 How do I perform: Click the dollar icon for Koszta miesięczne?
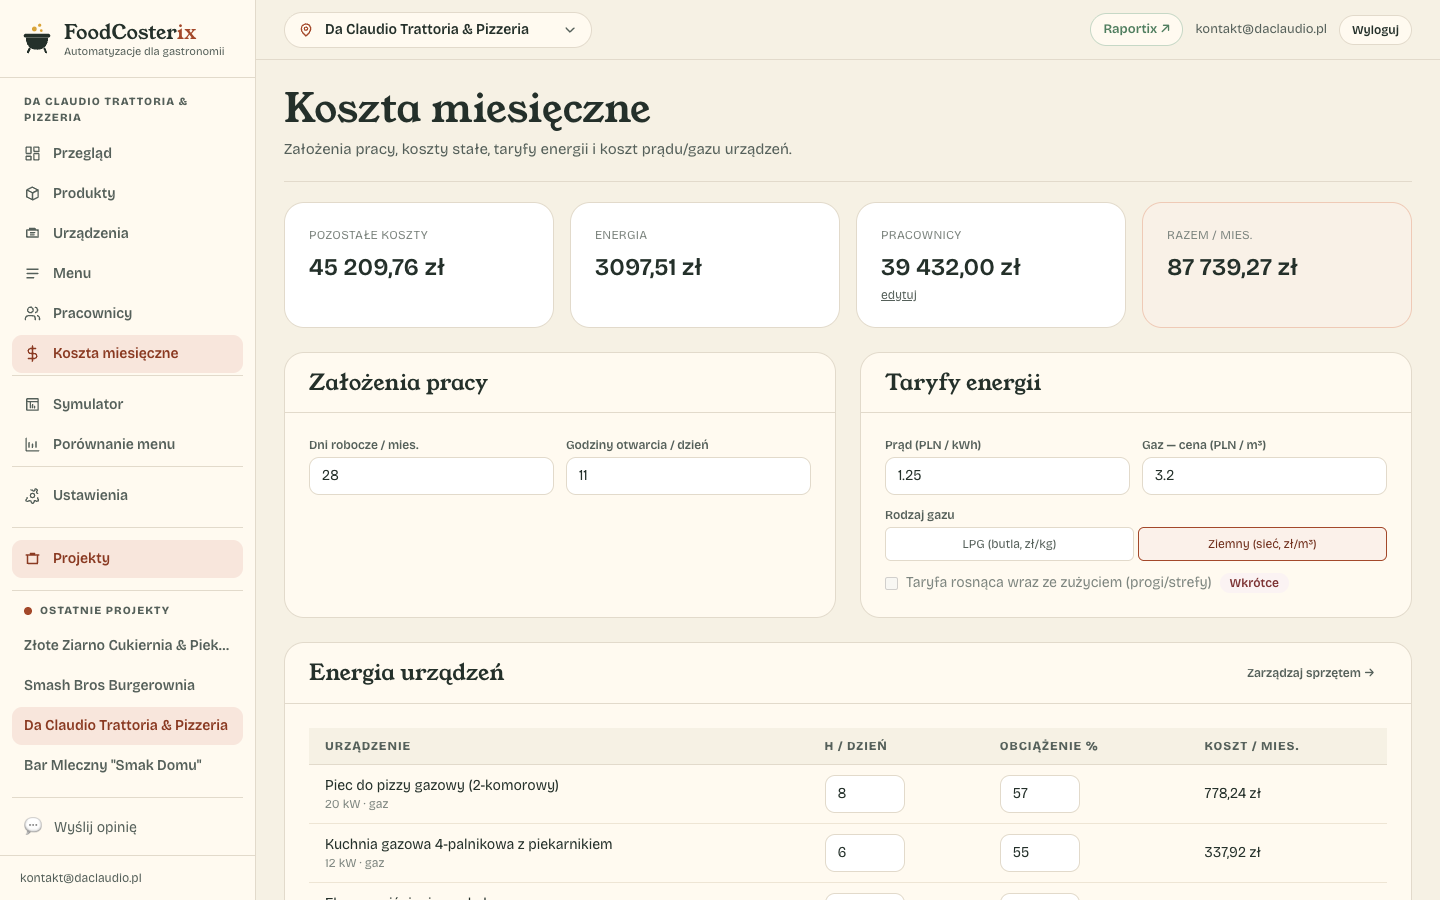click(x=32, y=353)
